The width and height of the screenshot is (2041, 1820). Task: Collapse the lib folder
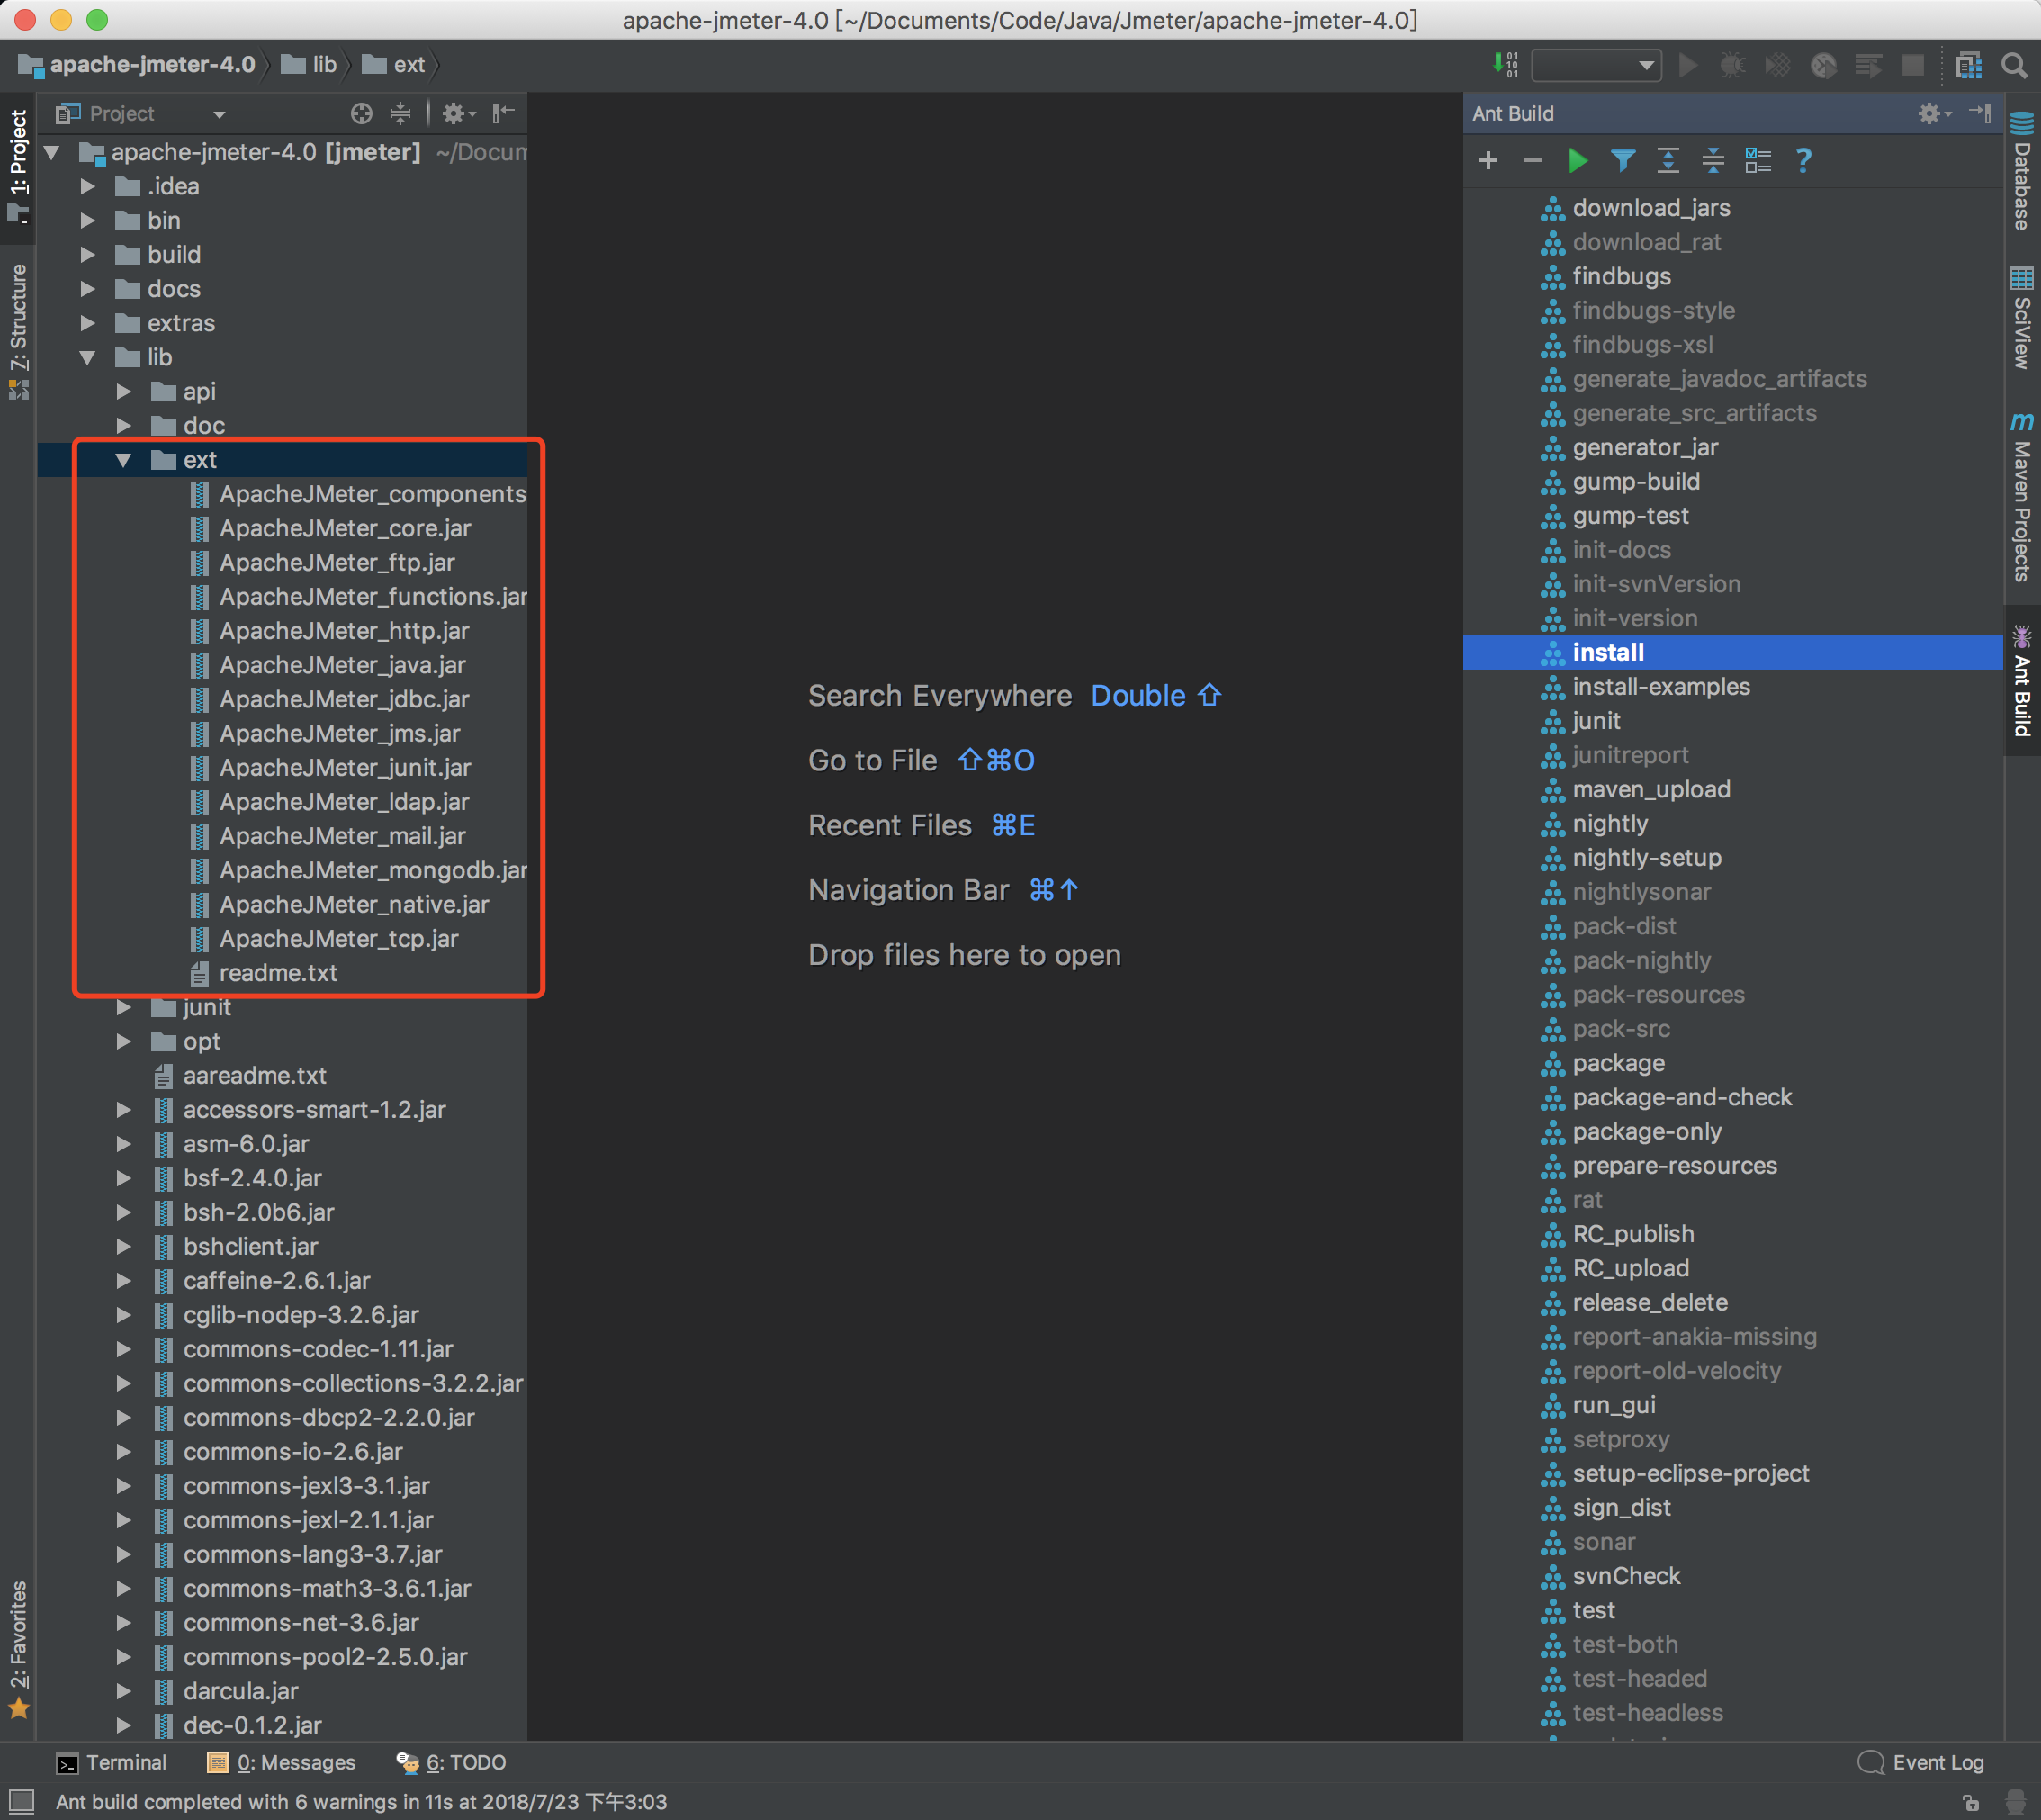tap(88, 357)
